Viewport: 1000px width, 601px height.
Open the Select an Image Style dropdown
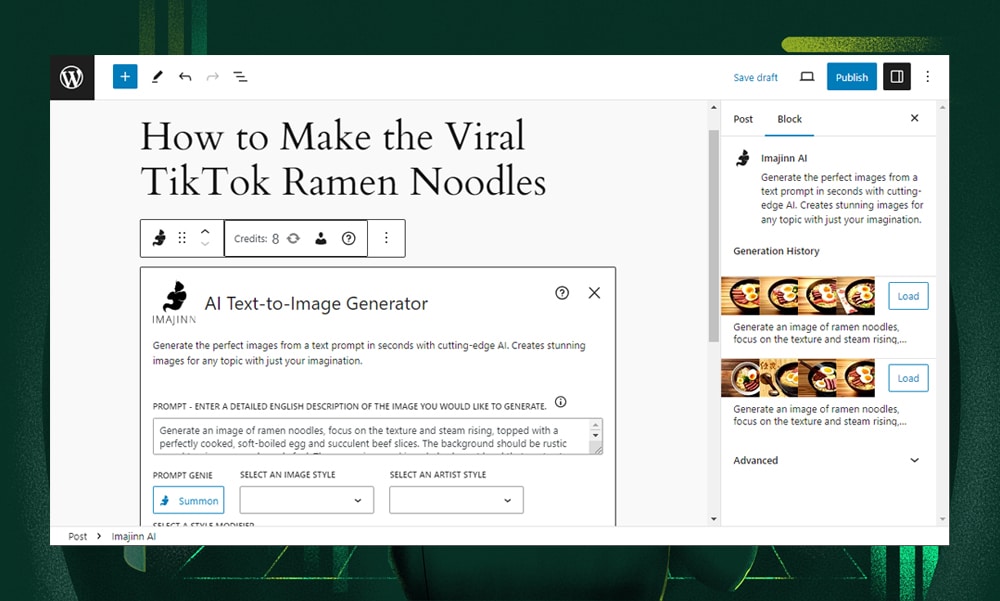coord(307,500)
